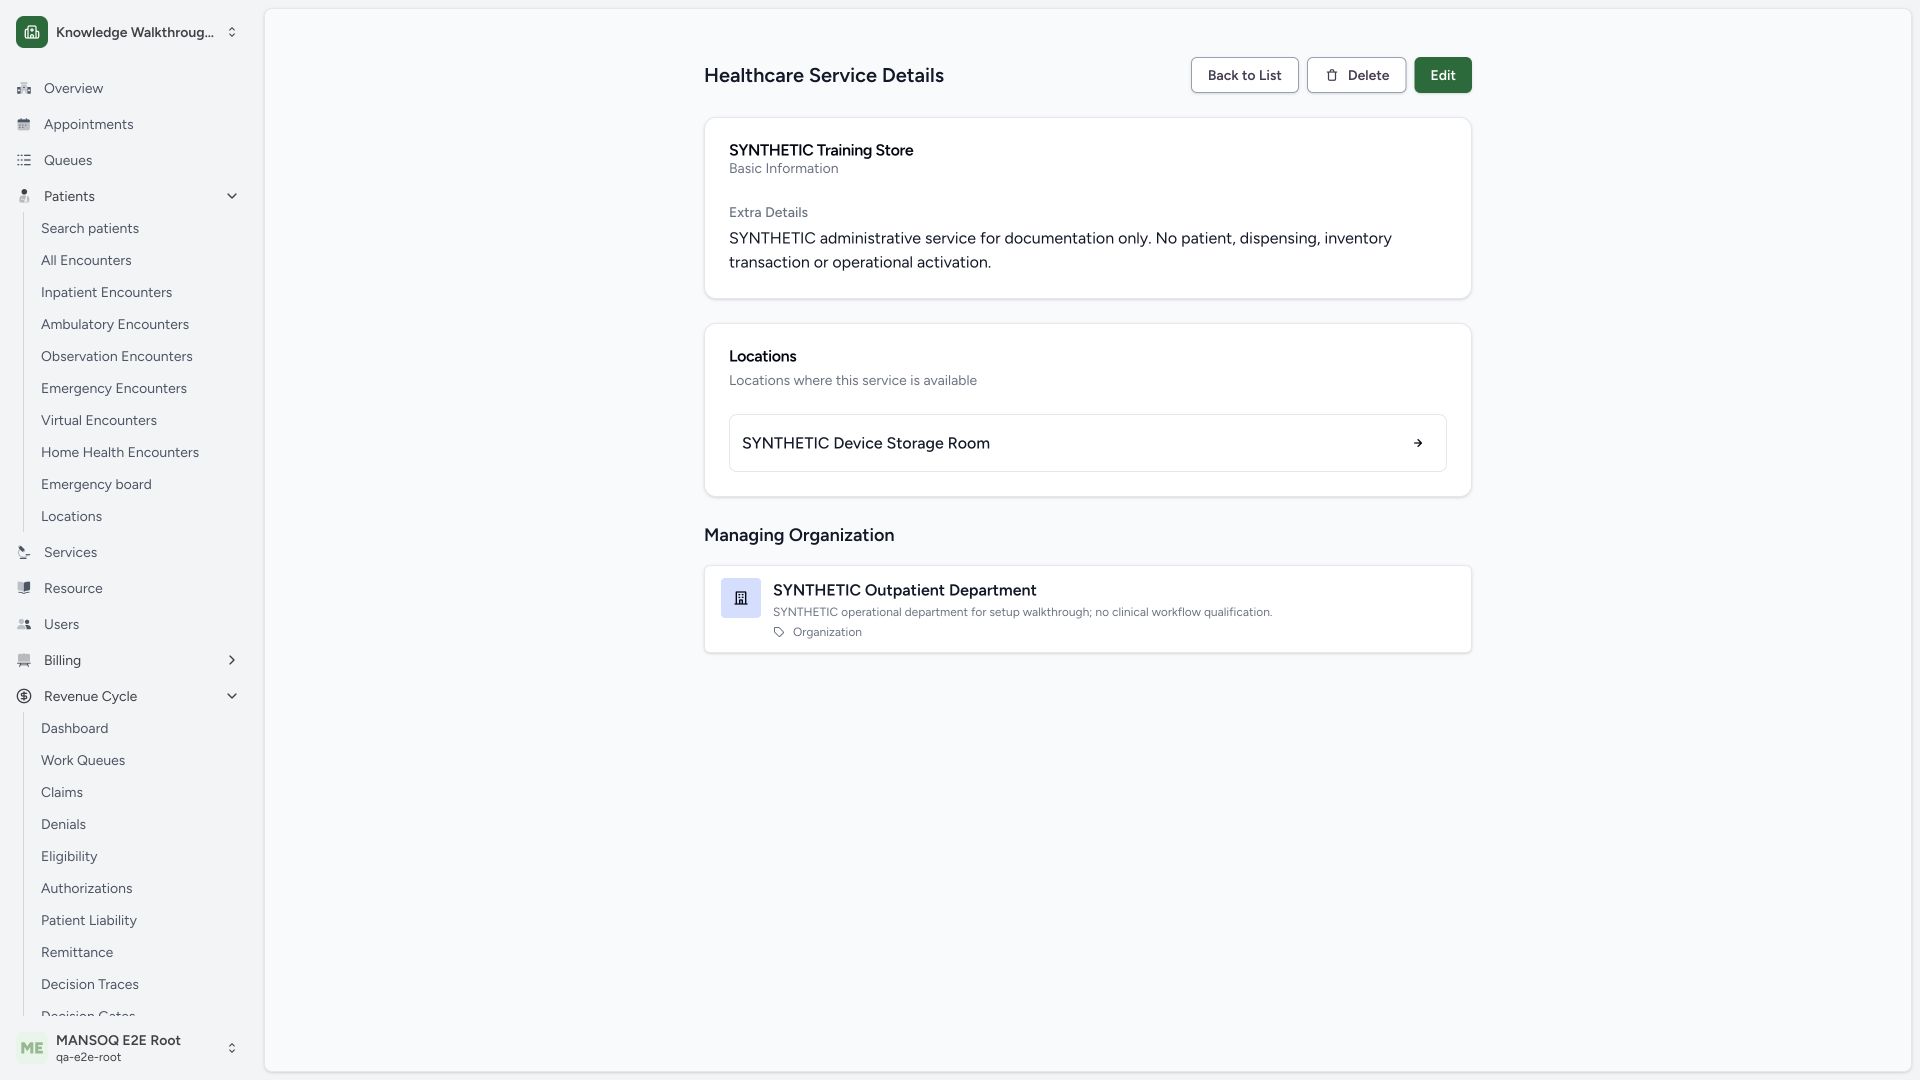Collapse the Patients section chevron

[232, 196]
